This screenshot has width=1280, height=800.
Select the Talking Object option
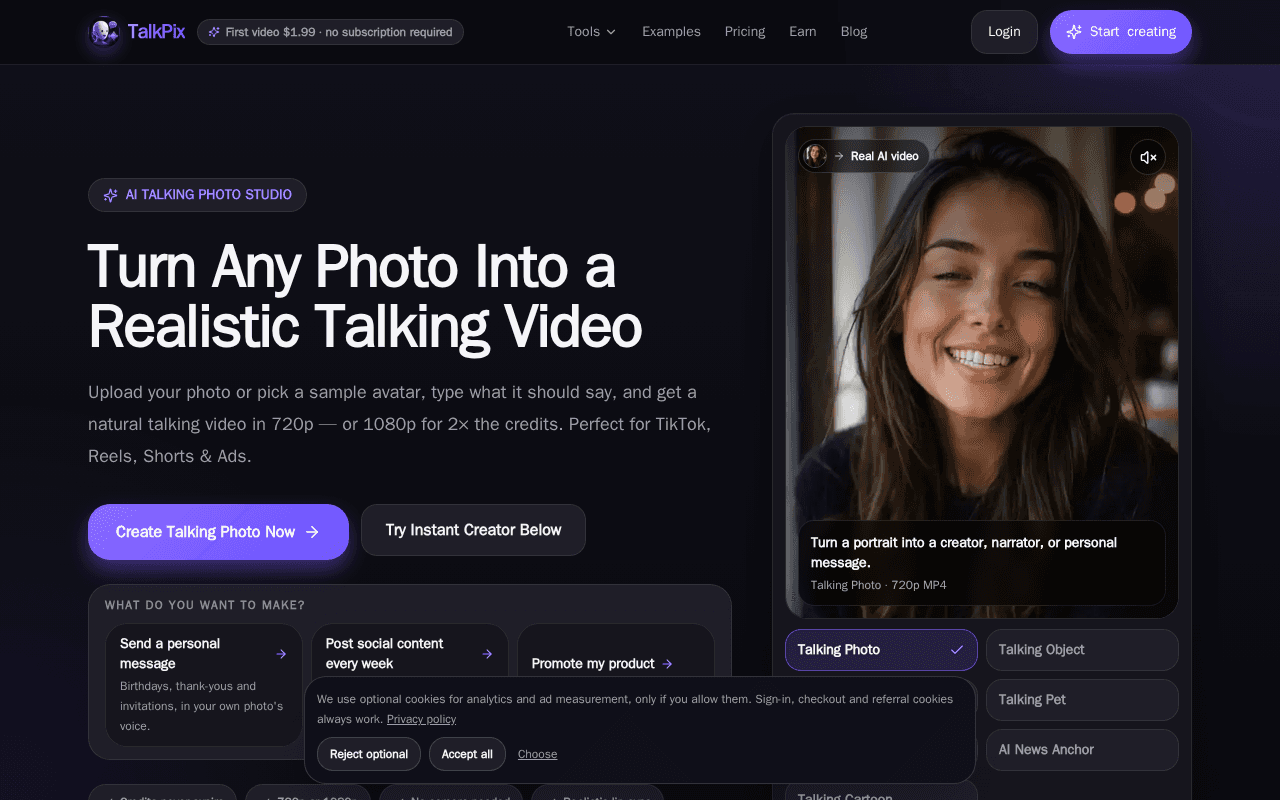1082,650
